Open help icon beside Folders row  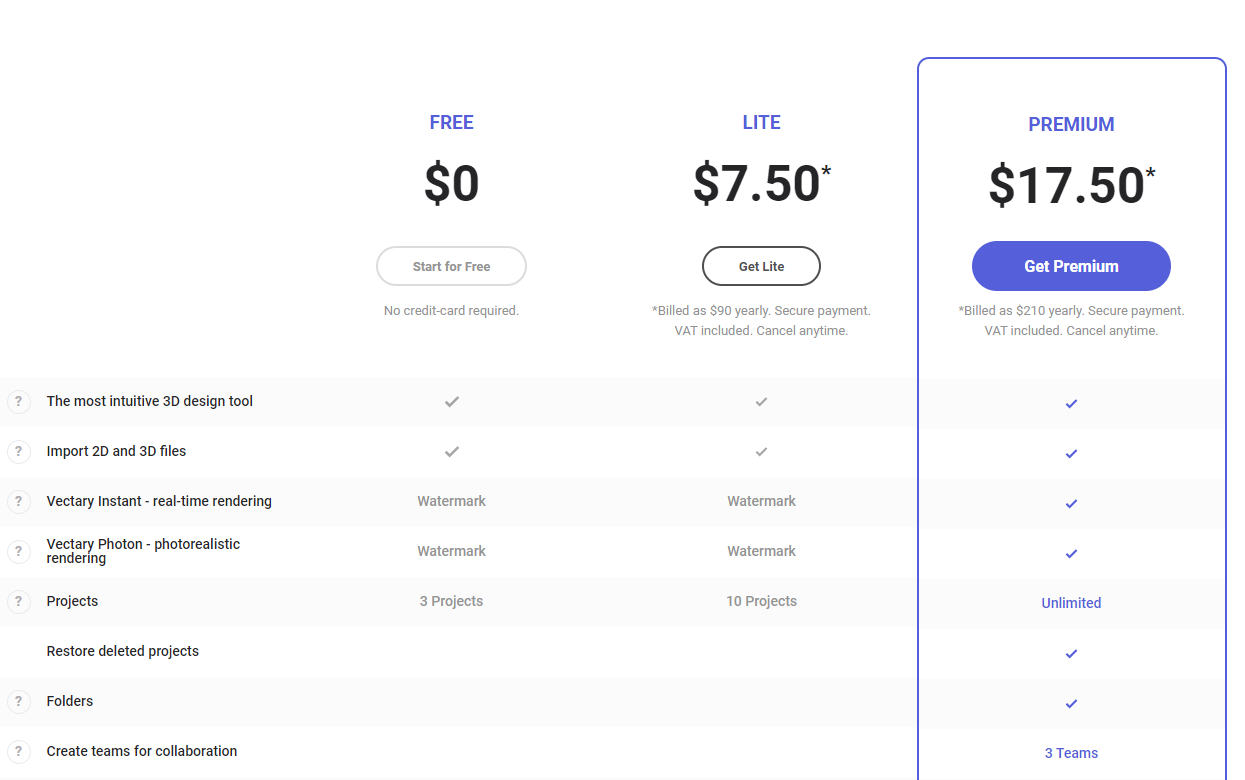click(18, 702)
